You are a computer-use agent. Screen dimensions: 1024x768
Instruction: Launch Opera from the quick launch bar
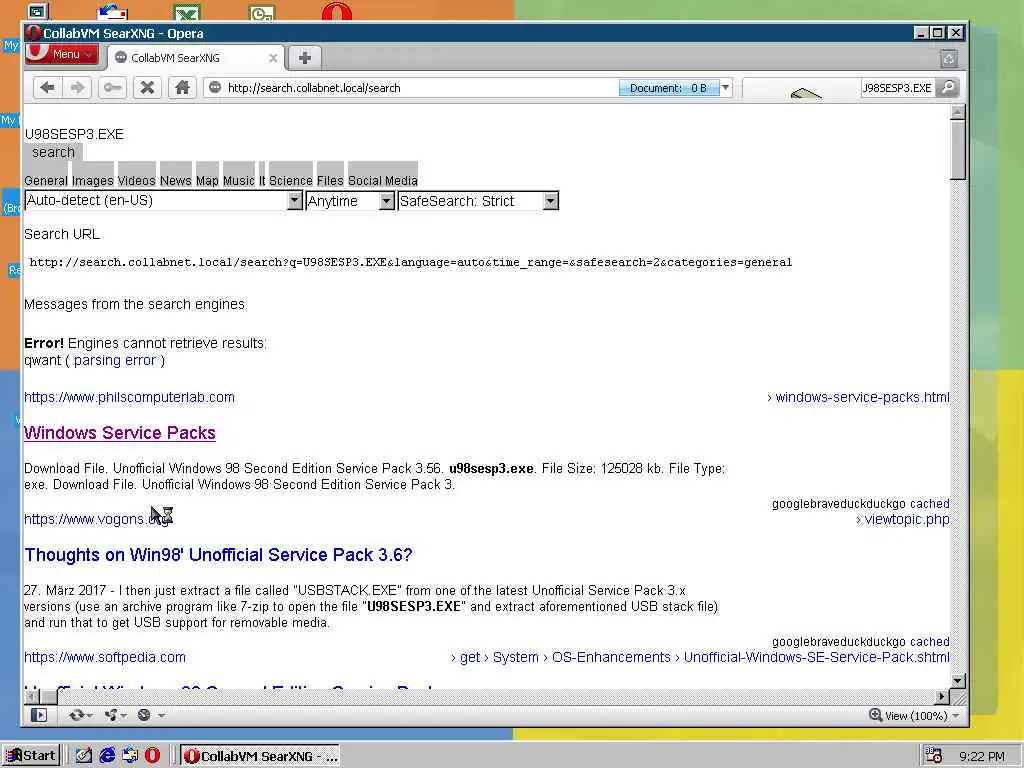click(152, 756)
